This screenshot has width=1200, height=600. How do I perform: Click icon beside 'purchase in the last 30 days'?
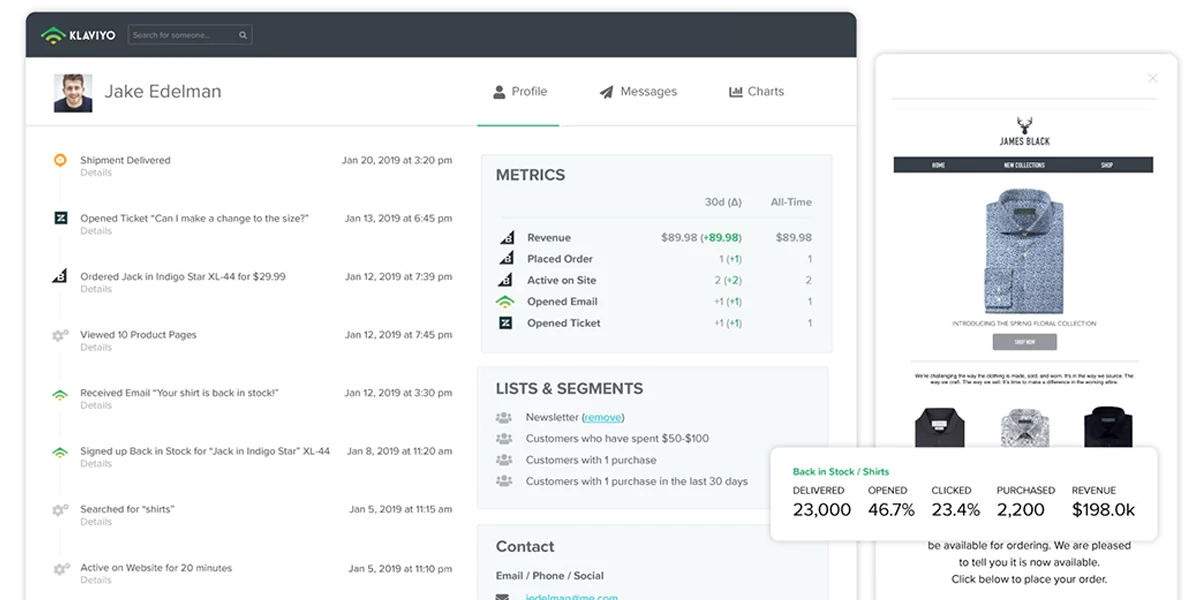[x=504, y=481]
